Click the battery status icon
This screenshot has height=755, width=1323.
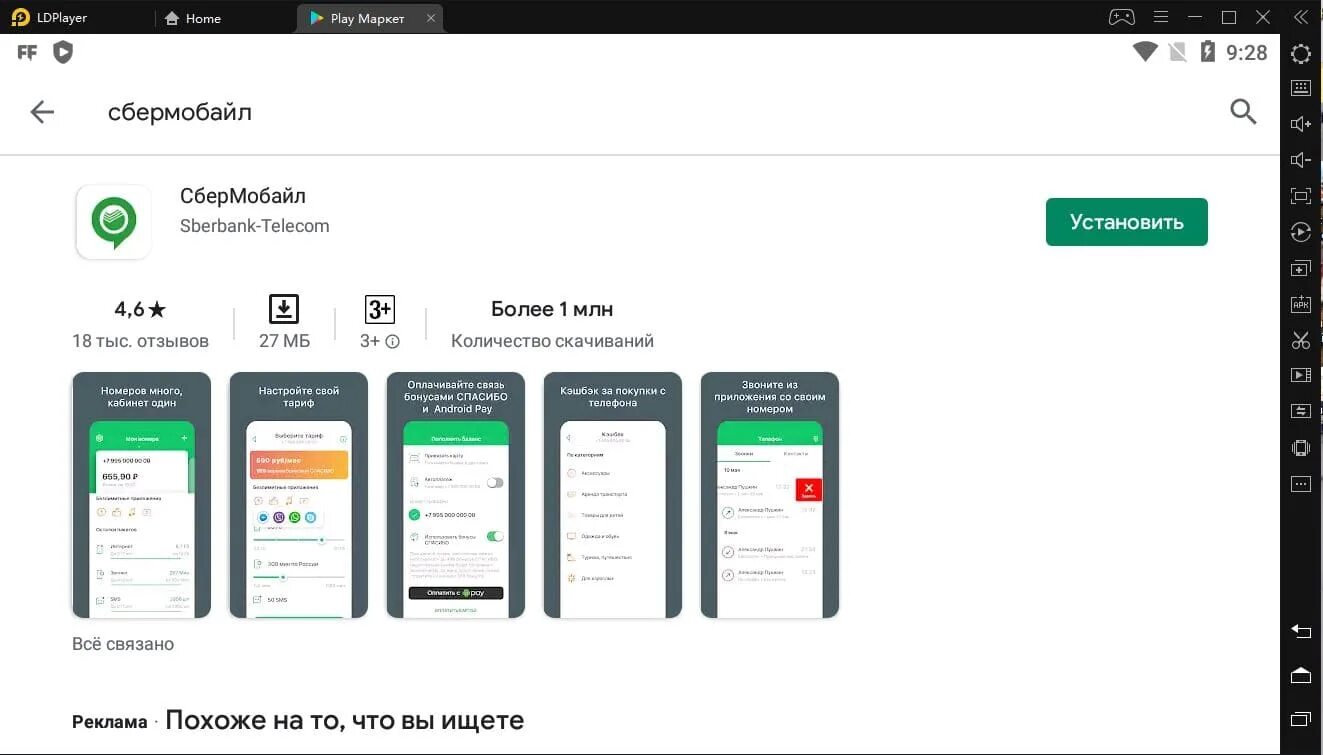tap(1207, 52)
